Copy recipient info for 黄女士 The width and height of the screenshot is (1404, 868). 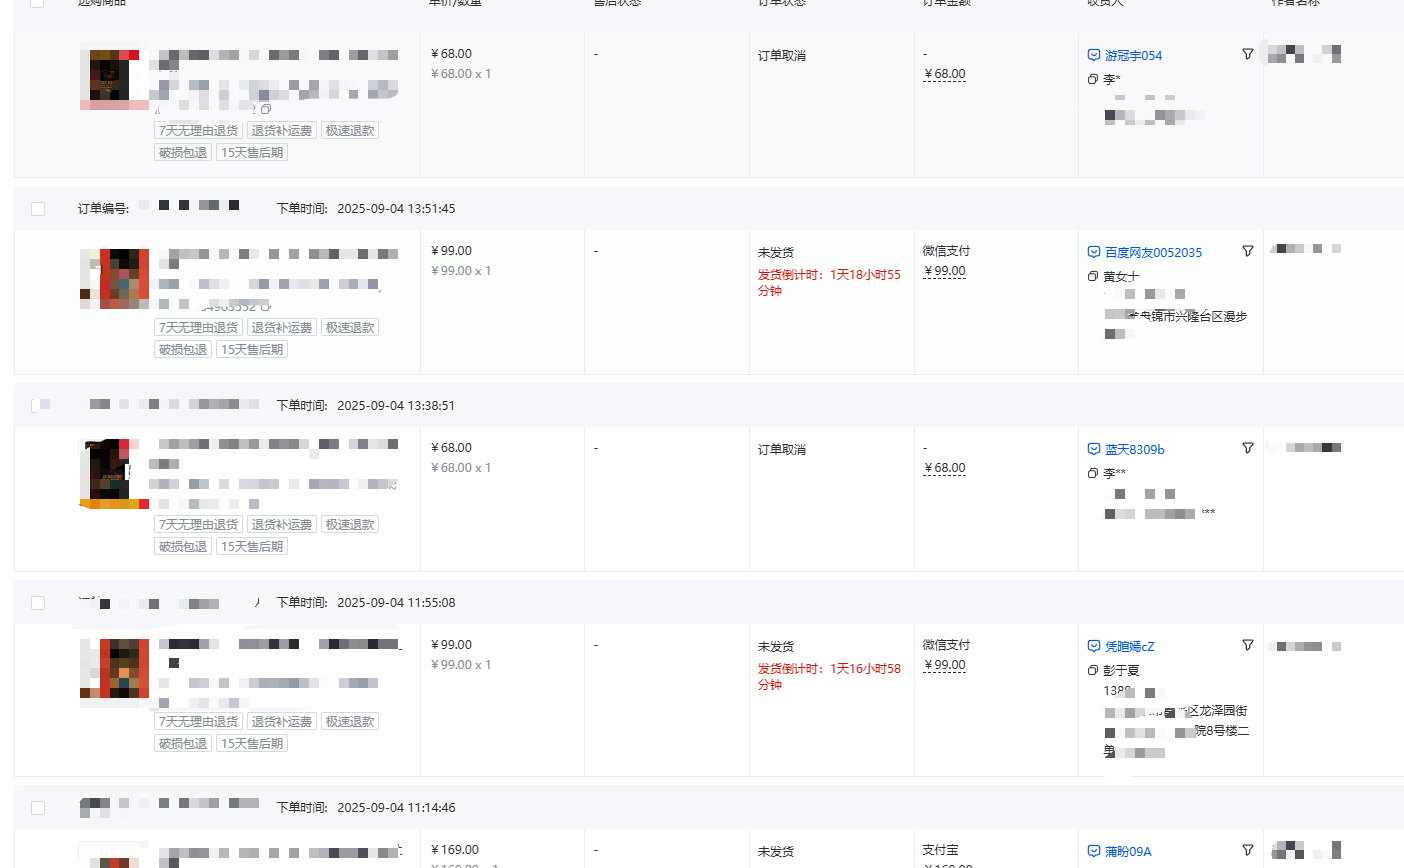click(x=1092, y=276)
